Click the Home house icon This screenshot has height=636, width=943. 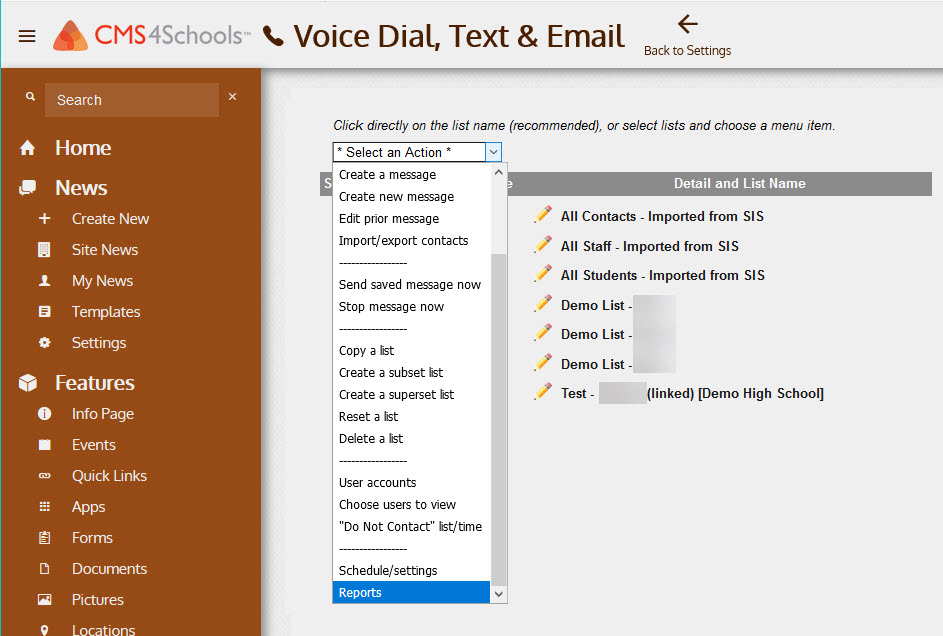[27, 148]
